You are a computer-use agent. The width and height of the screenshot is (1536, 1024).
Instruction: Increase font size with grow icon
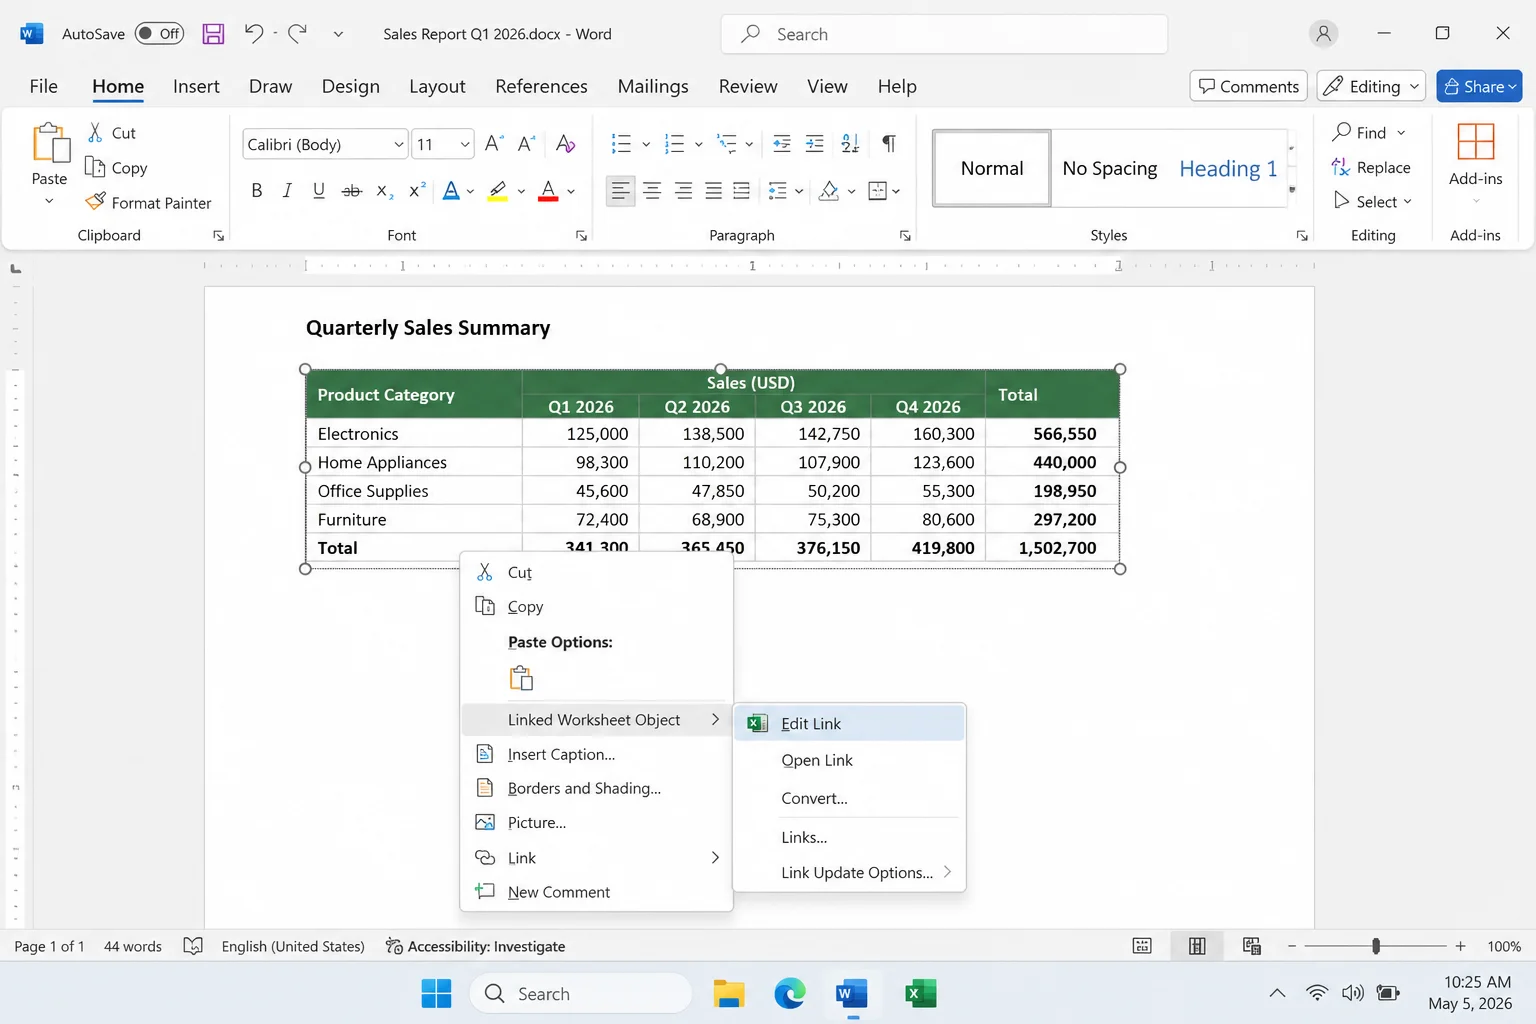493,144
